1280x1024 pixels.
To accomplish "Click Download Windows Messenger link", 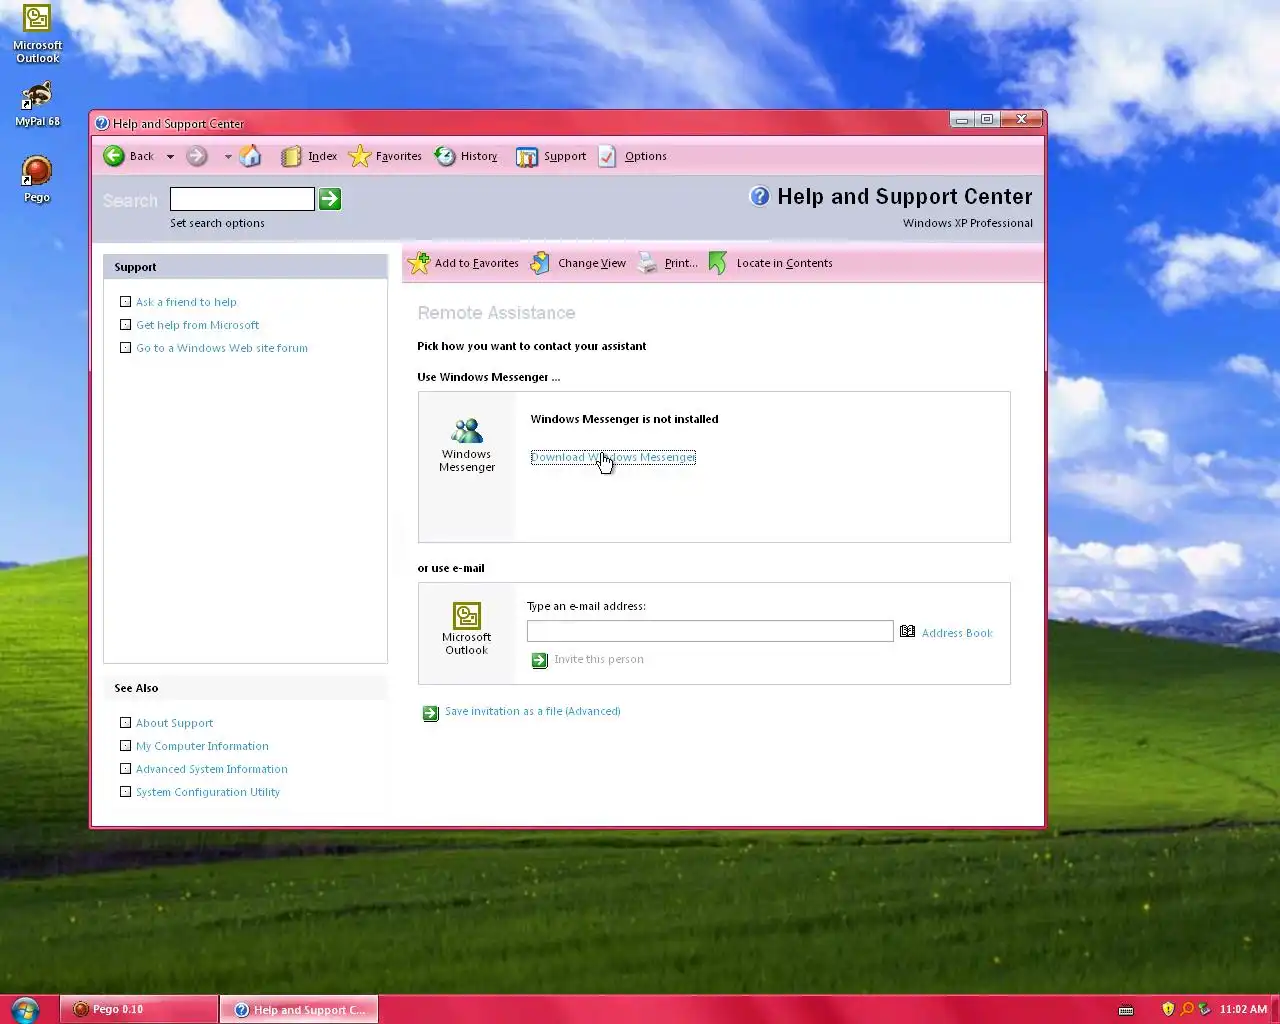I will click(613, 457).
